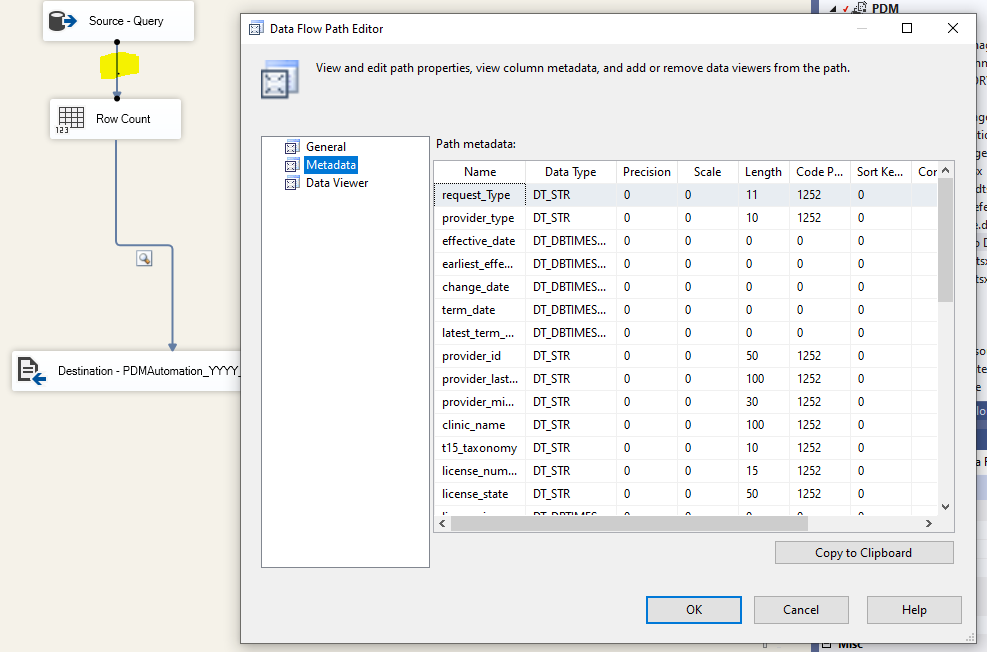The image size is (987, 652).
Task: Click the Help button
Action: pos(914,610)
